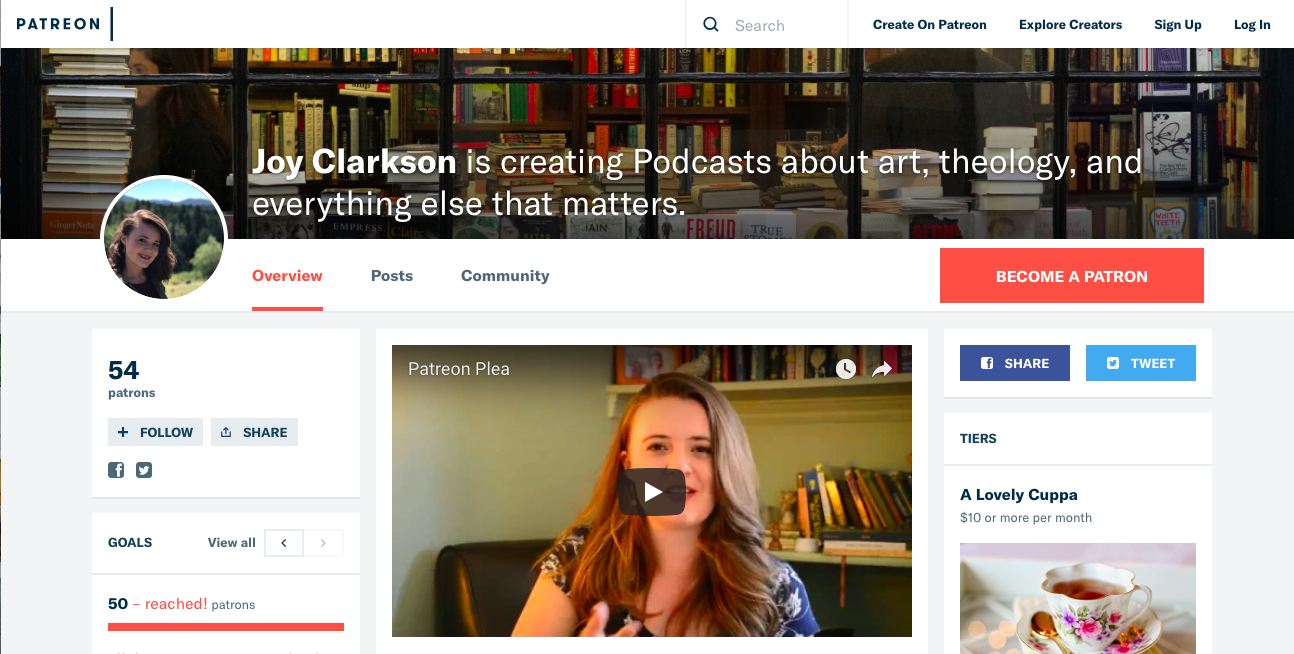Click the 50 patrons goal progress bar

tap(226, 627)
